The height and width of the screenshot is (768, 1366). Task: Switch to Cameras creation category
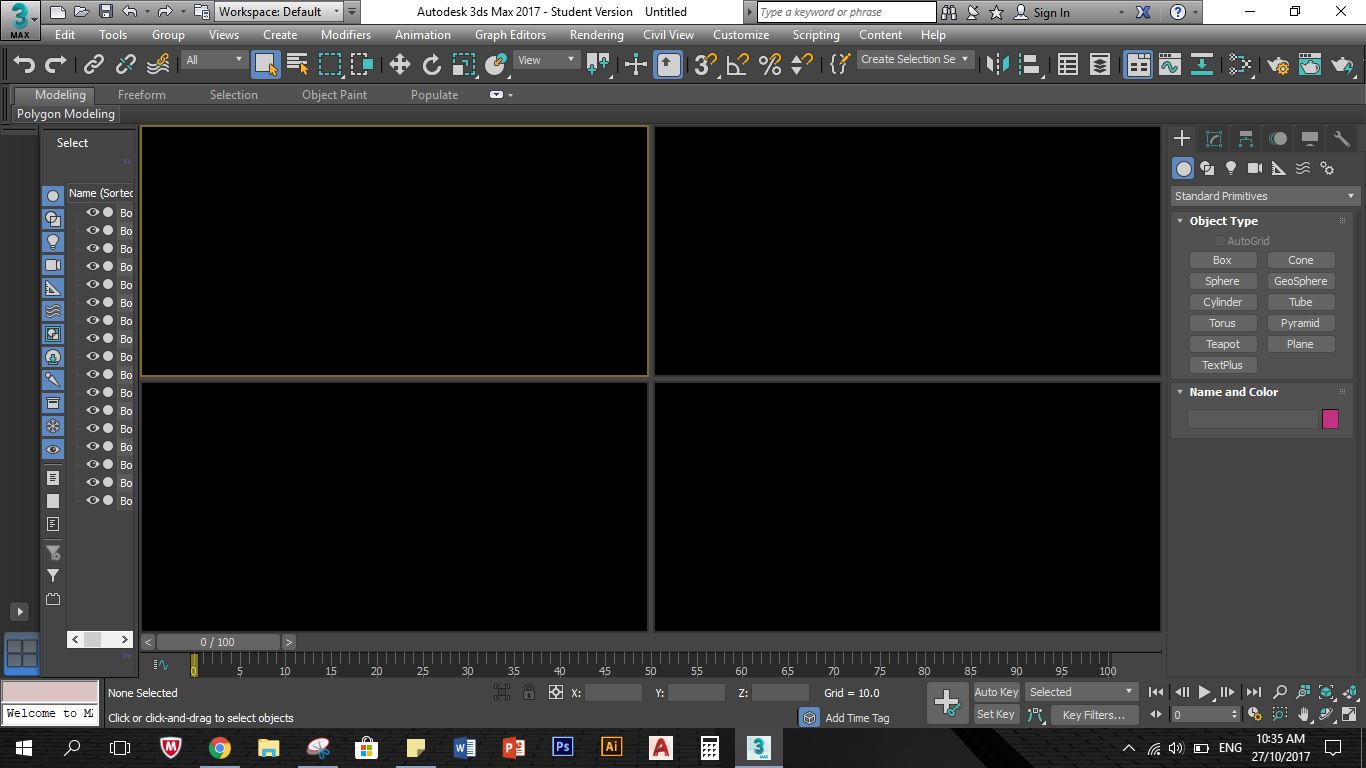coord(1255,168)
